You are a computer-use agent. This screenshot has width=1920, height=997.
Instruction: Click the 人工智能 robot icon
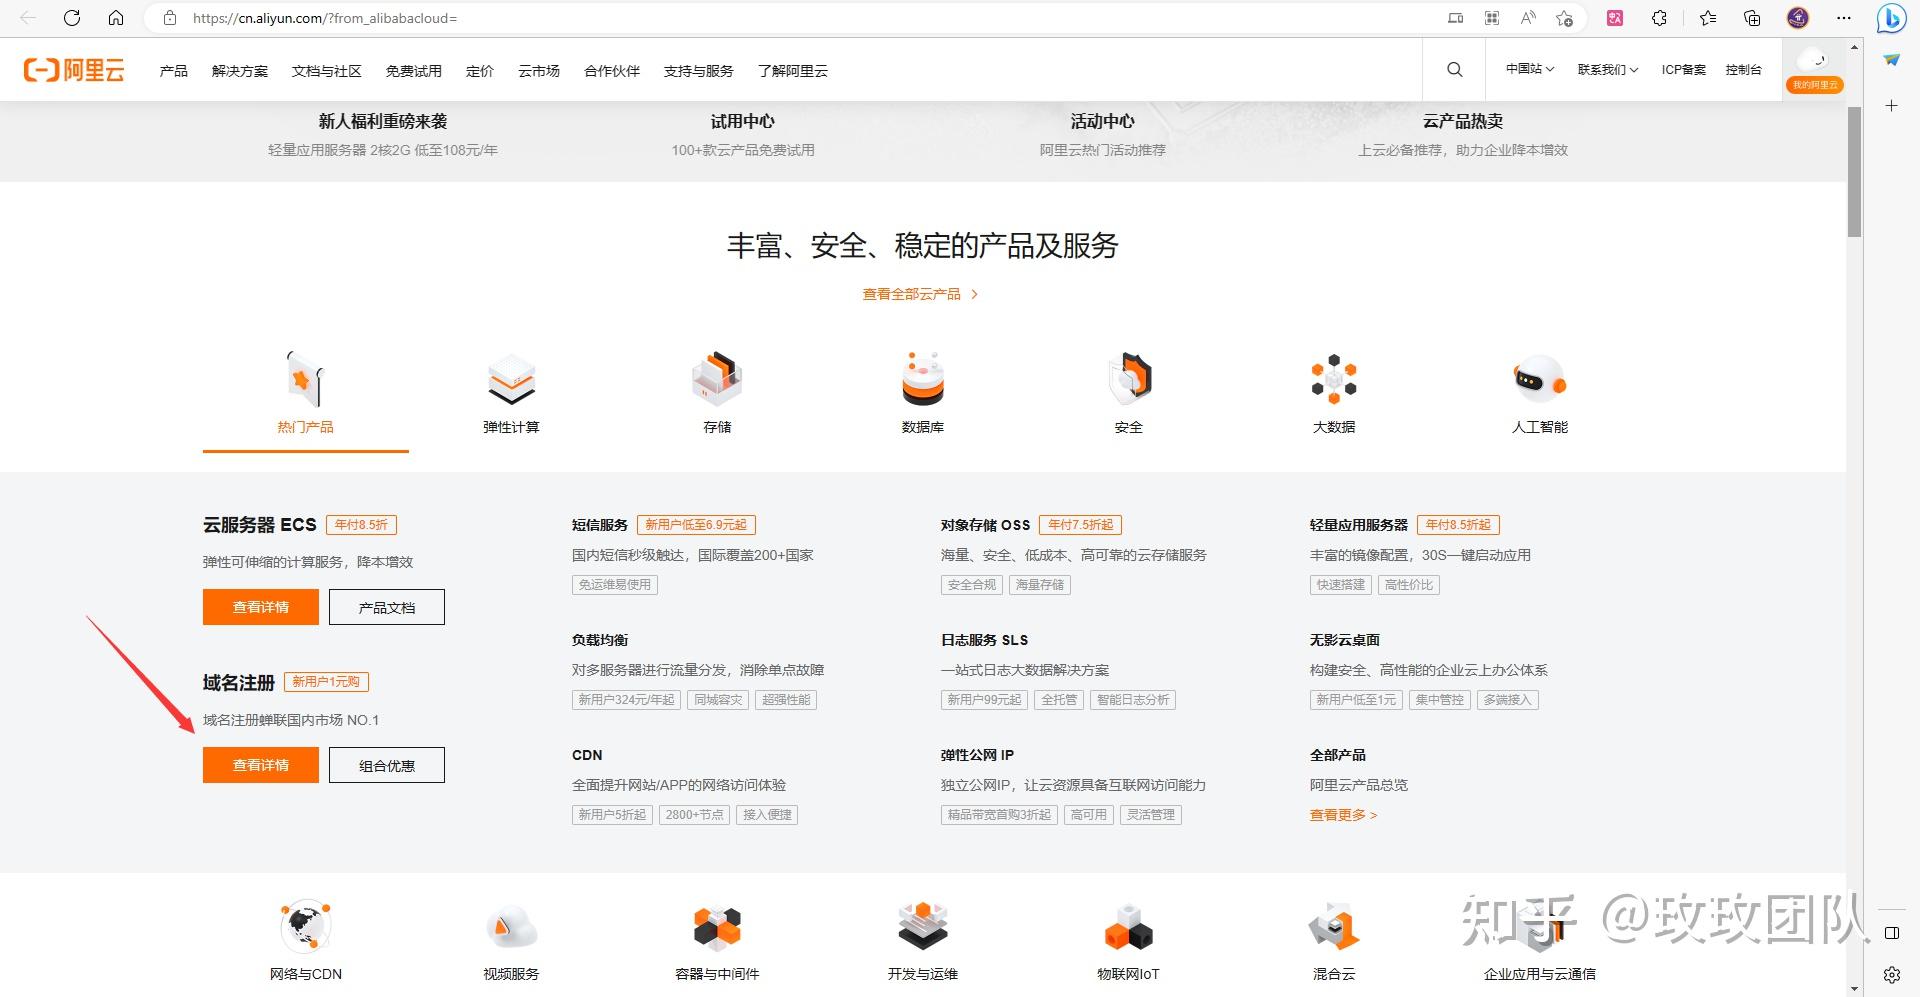[x=1539, y=380]
